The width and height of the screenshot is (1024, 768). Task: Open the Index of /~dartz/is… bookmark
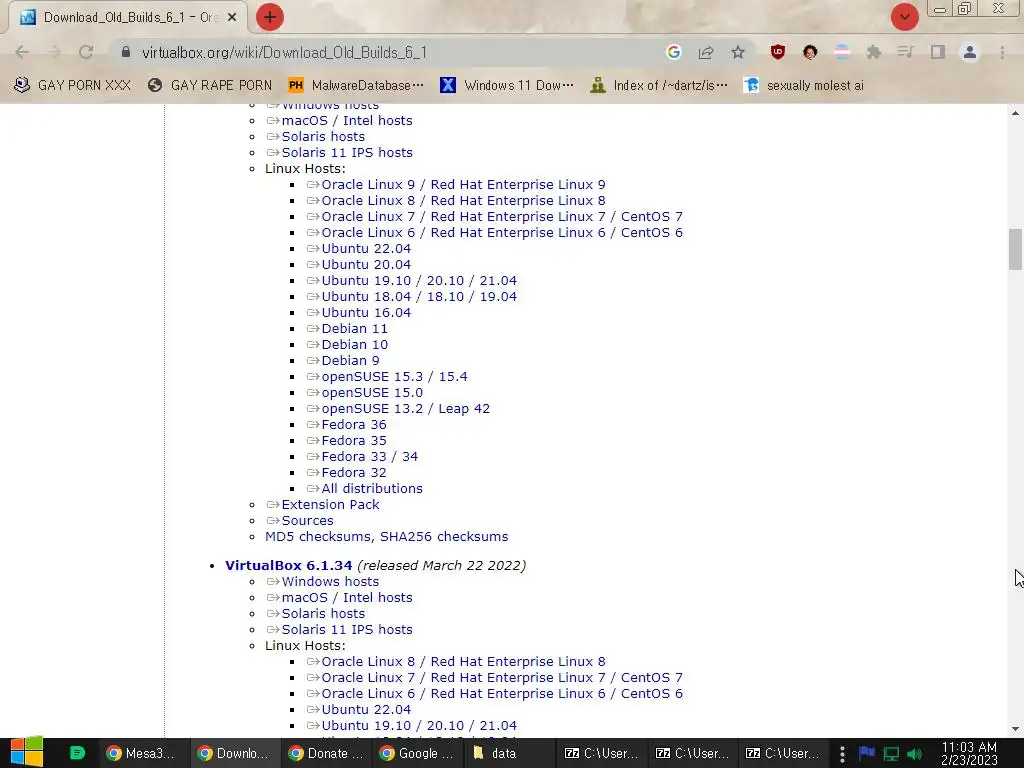(x=658, y=86)
